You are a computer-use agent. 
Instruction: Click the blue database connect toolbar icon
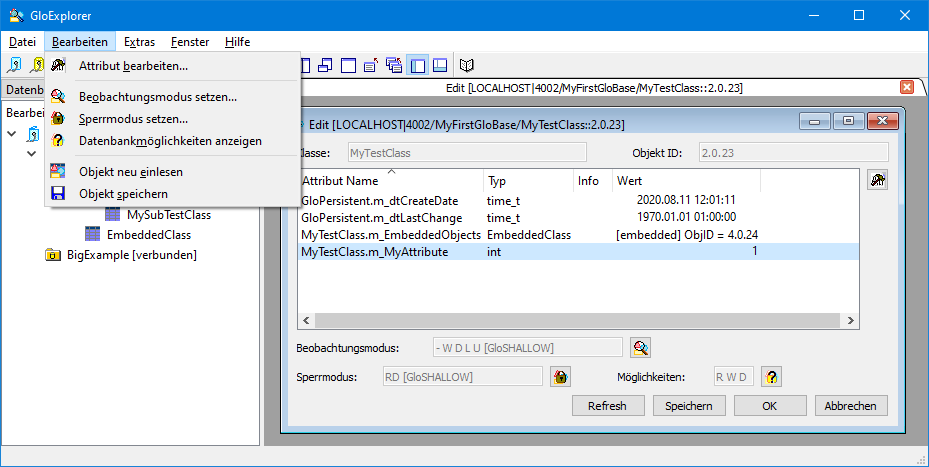pos(14,65)
